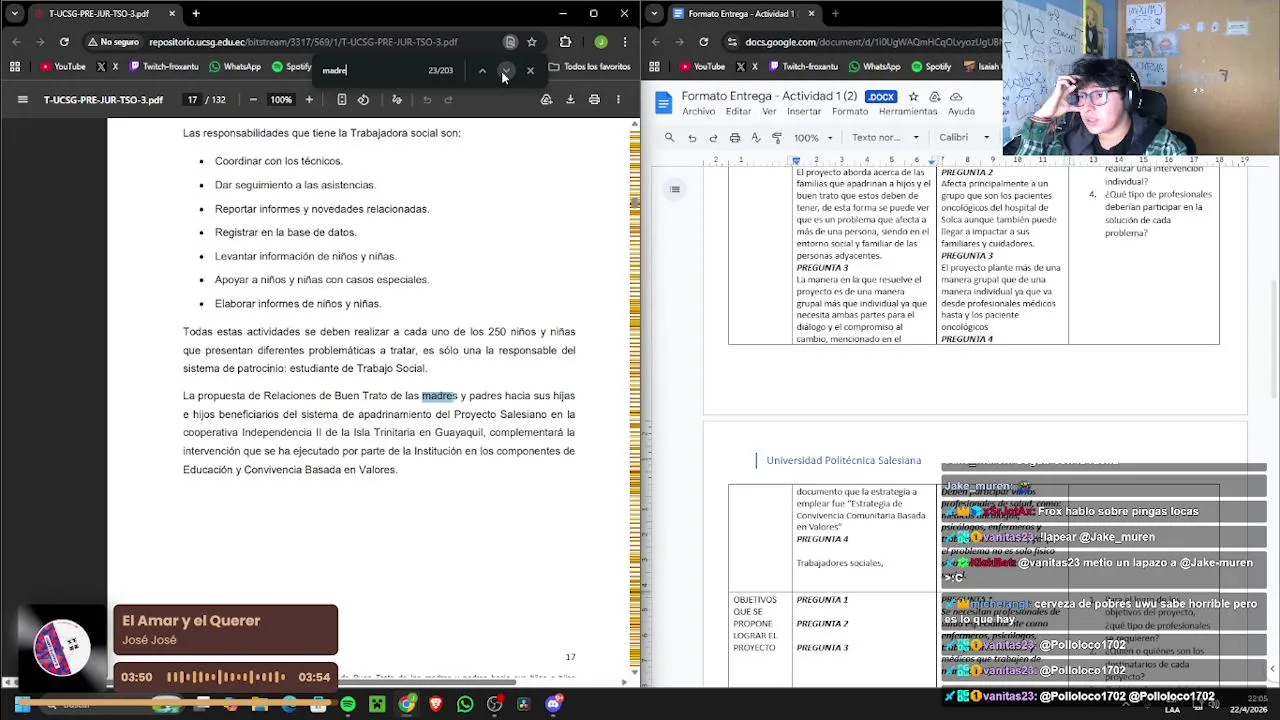Select the paint format tool in Docs

pyautogui.click(x=777, y=138)
